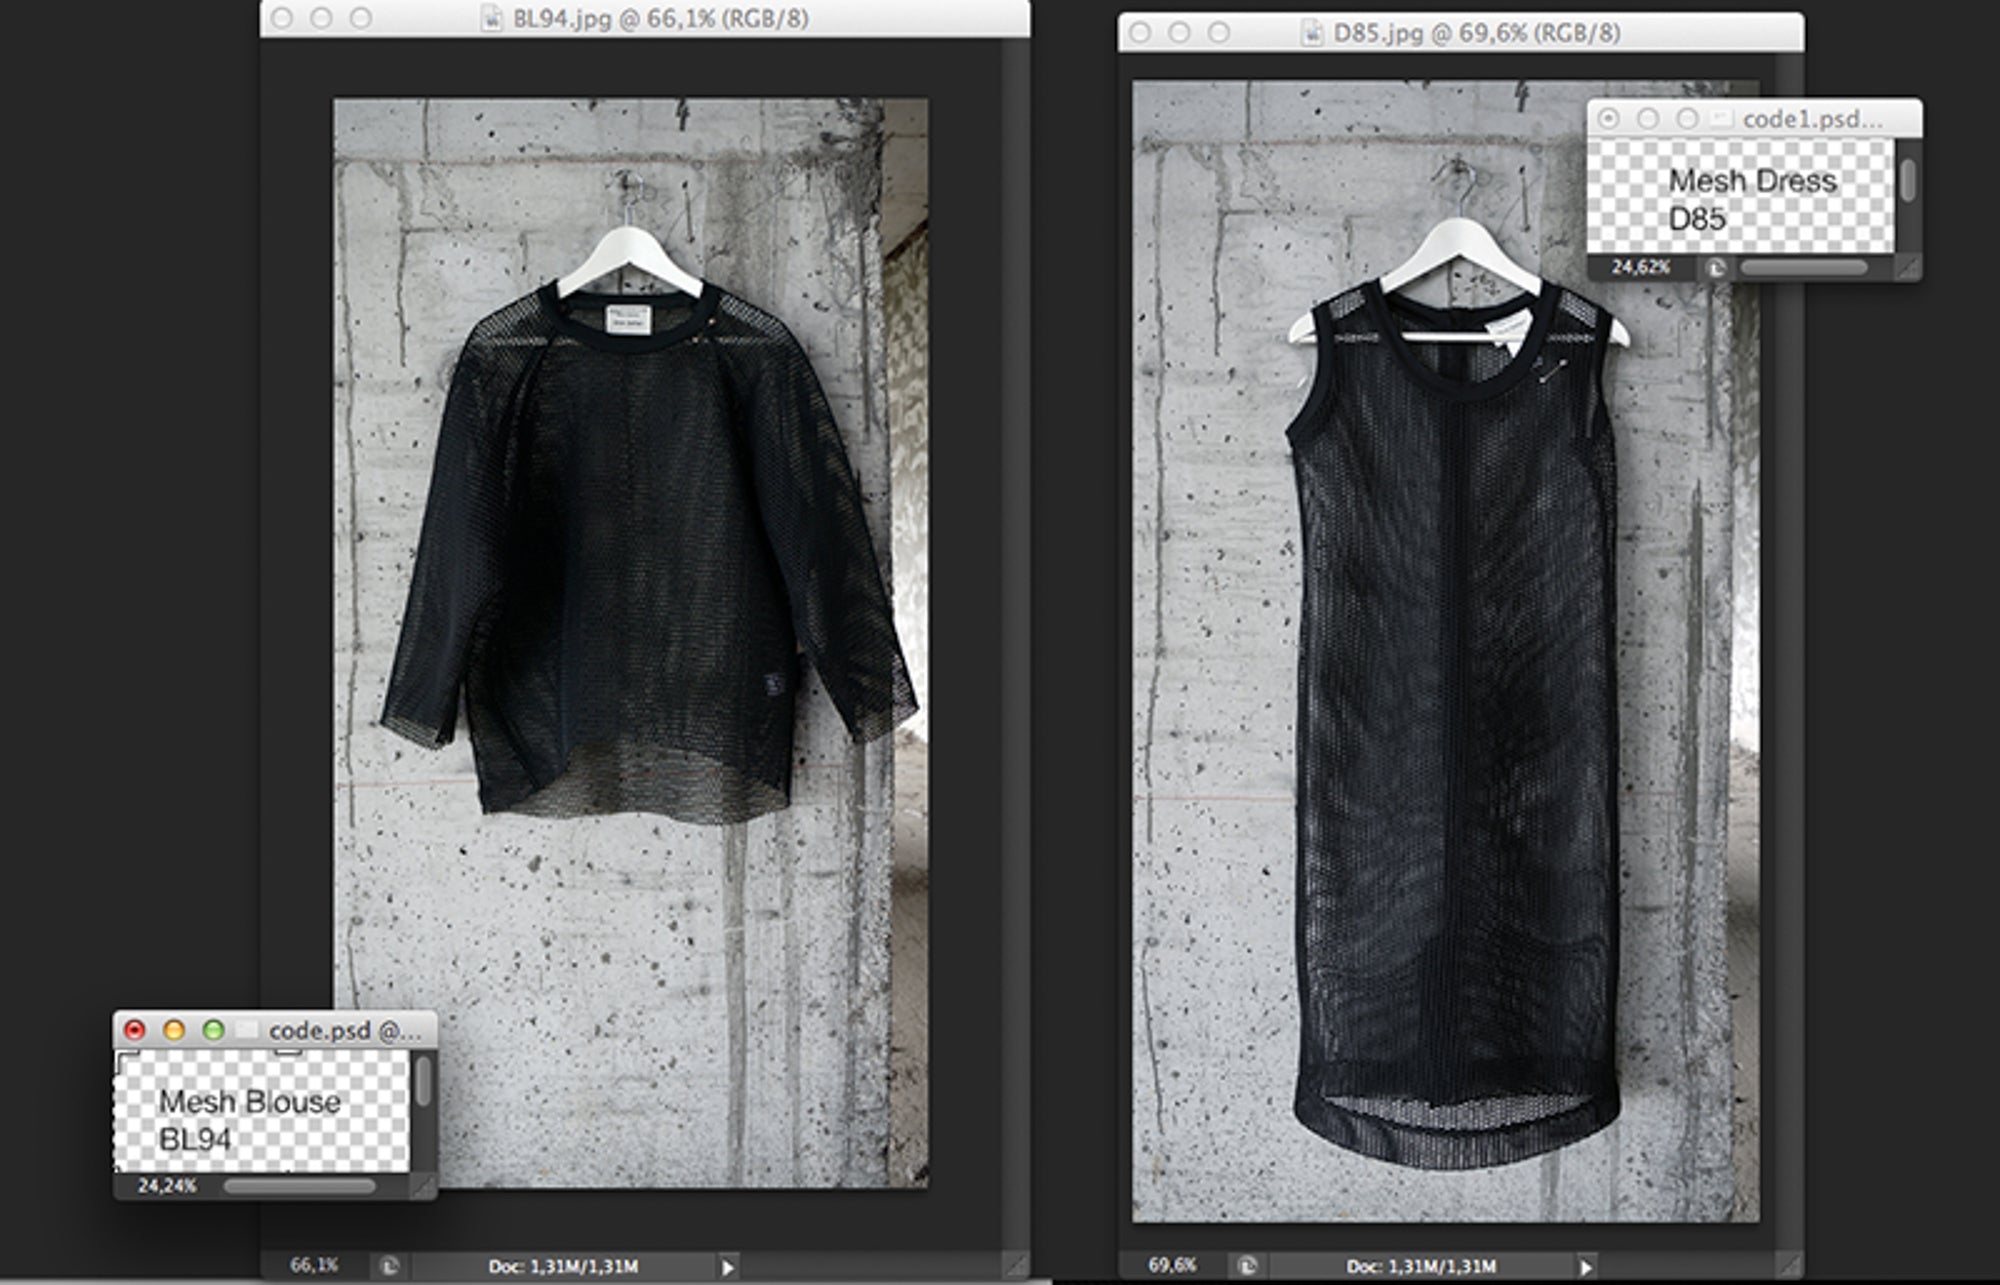Screen dimensions: 2000x1285
Task: Click the proxy icon in code.psd title bar
Action: (248, 1030)
